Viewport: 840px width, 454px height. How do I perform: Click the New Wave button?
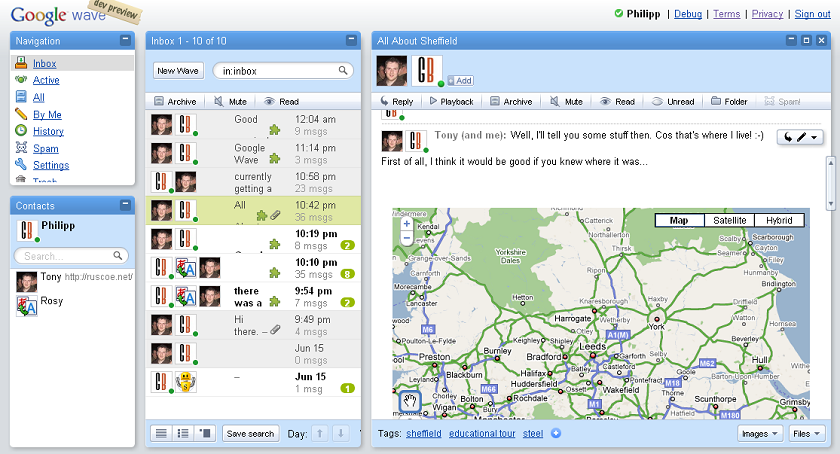pyautogui.click(x=178, y=71)
